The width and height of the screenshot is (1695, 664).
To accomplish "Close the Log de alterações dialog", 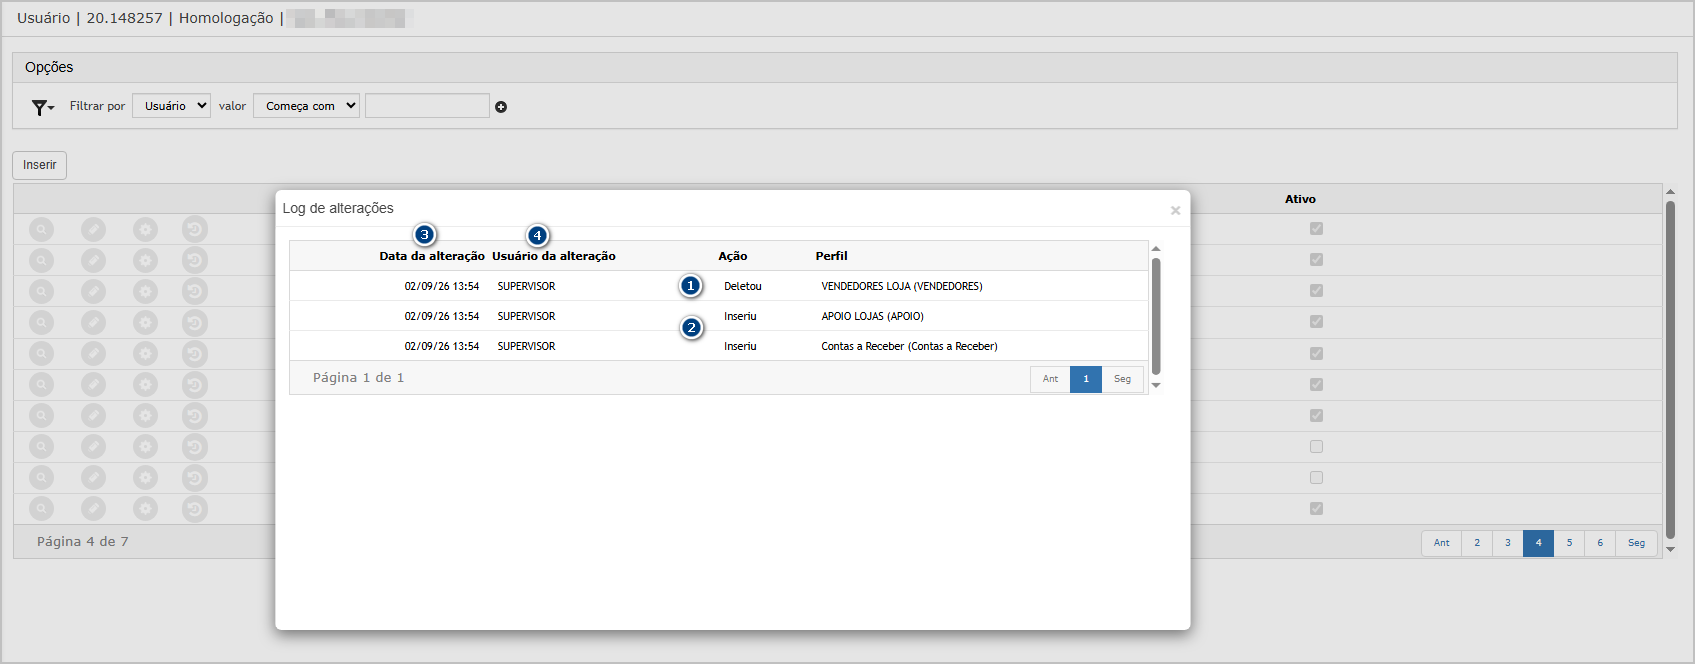I will point(1175,210).
